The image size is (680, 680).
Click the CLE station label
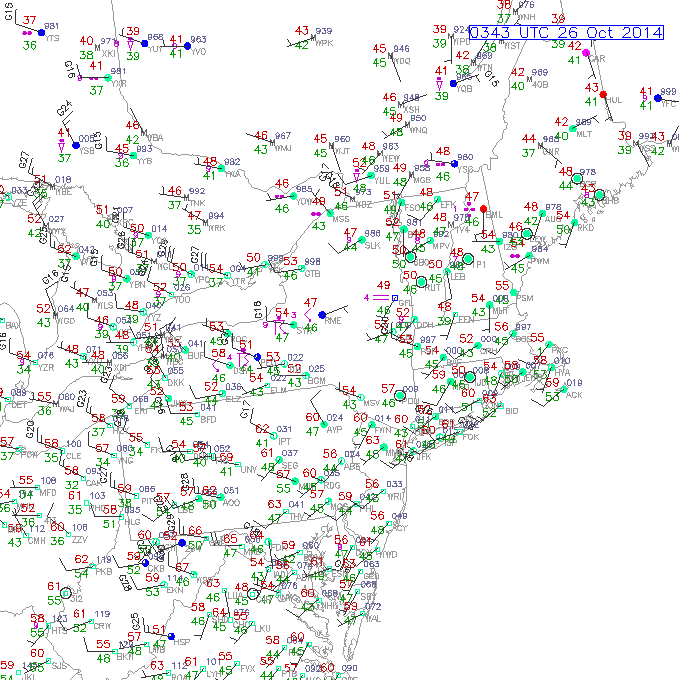74,456
